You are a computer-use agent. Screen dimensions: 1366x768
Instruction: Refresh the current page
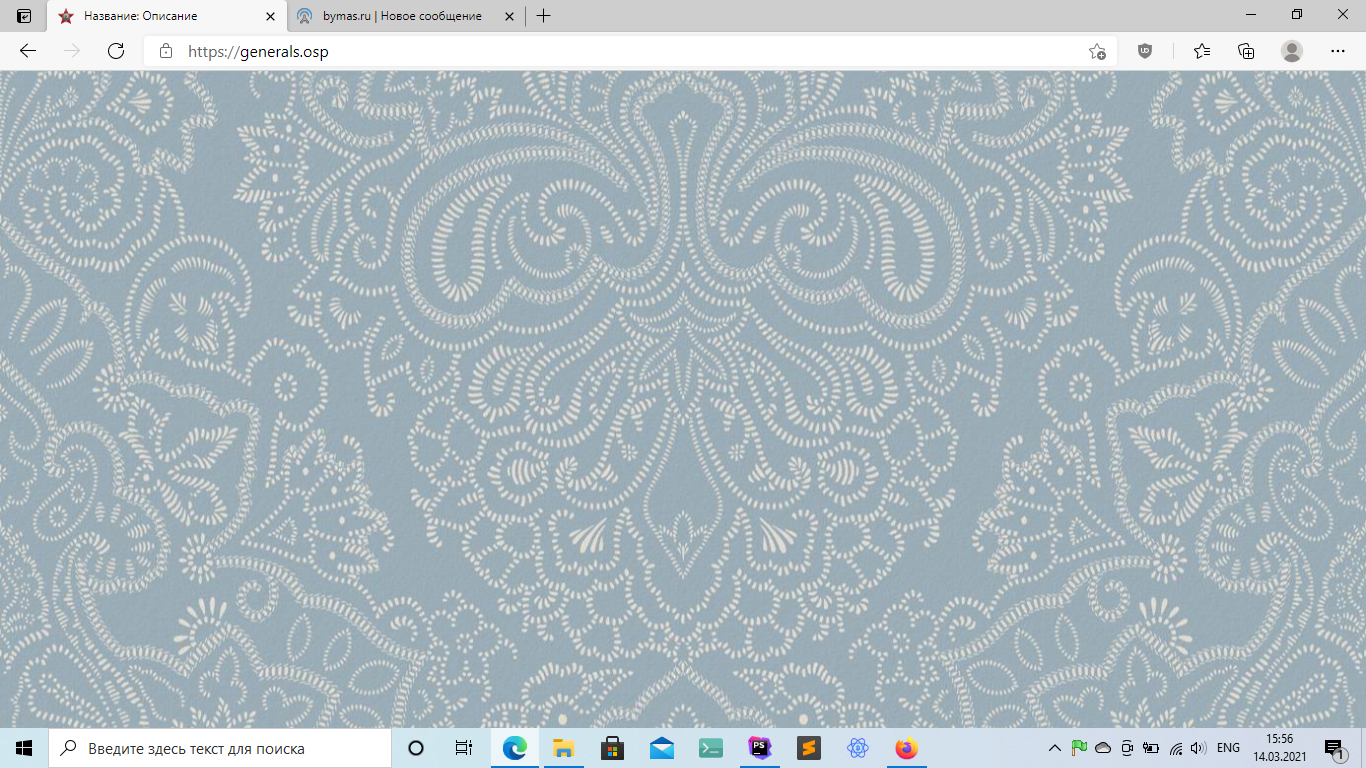(116, 51)
